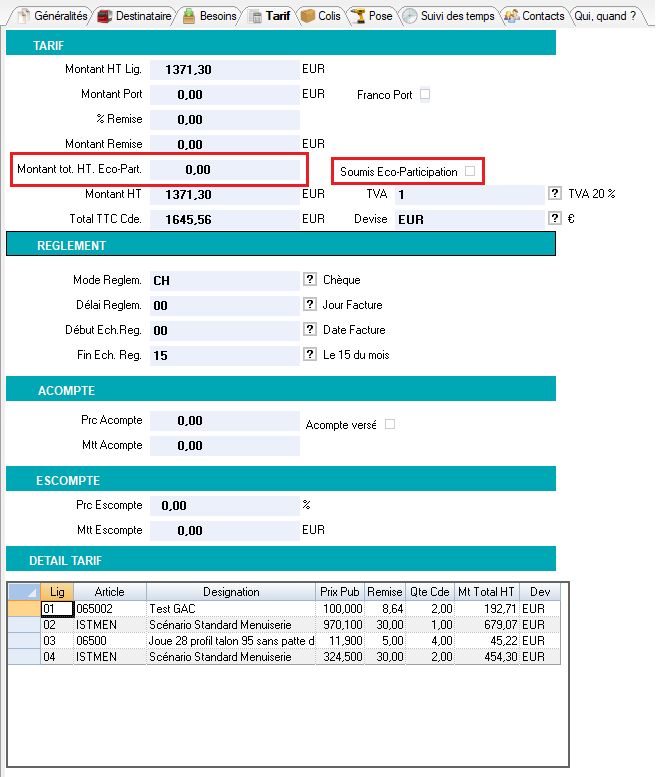Switch to the Généralités tab
The width and height of the screenshot is (662, 777).
click(52, 17)
